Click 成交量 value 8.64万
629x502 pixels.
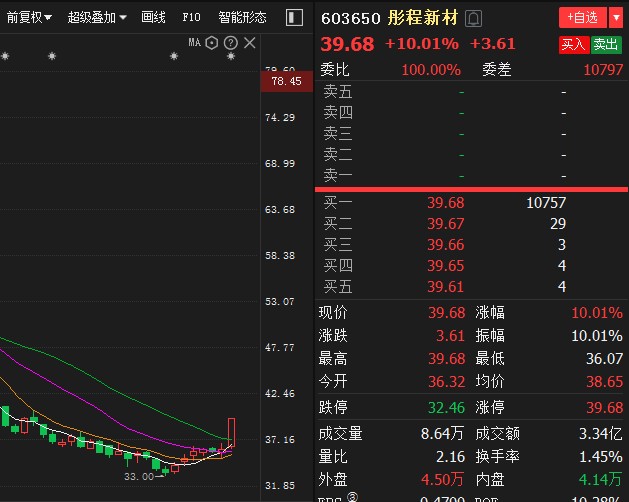pyautogui.click(x=442, y=433)
